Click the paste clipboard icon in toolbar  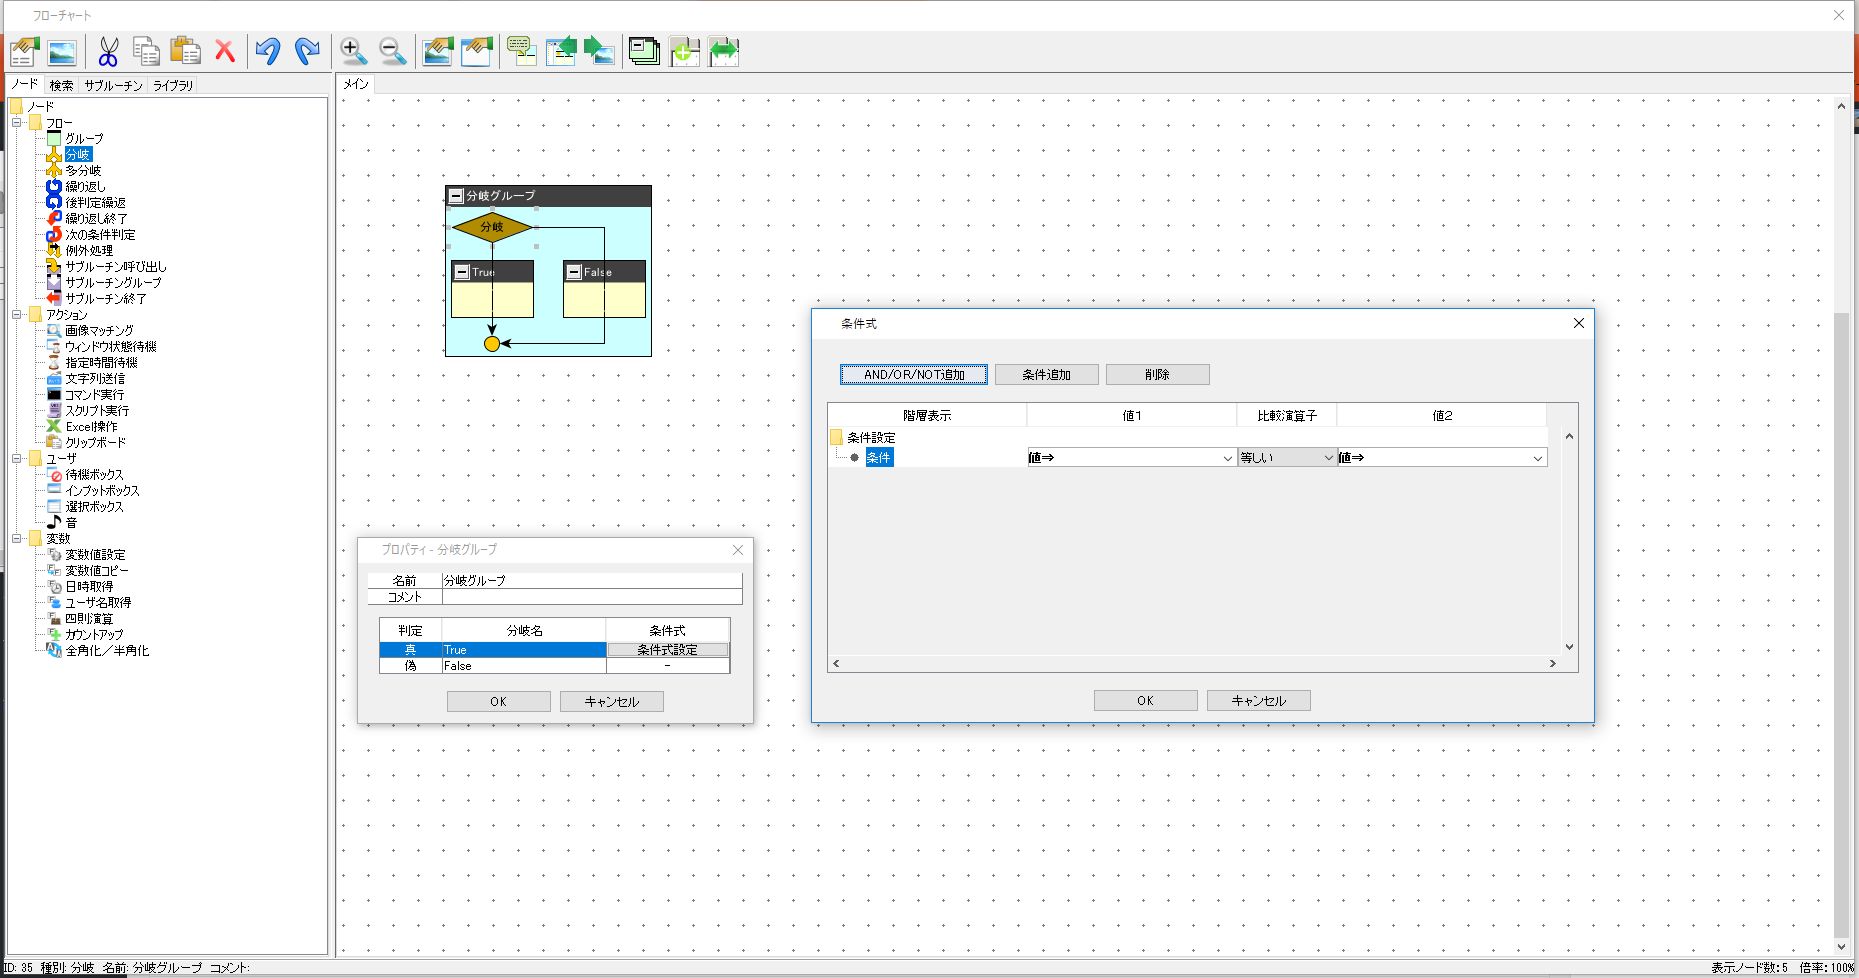[x=186, y=52]
